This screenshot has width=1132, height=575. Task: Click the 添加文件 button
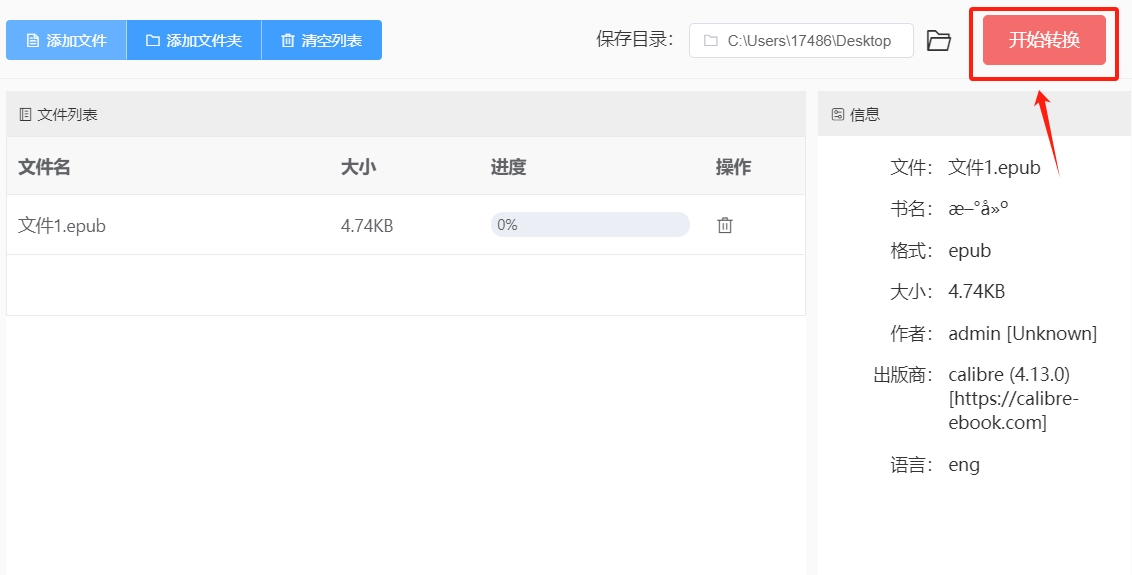click(66, 40)
